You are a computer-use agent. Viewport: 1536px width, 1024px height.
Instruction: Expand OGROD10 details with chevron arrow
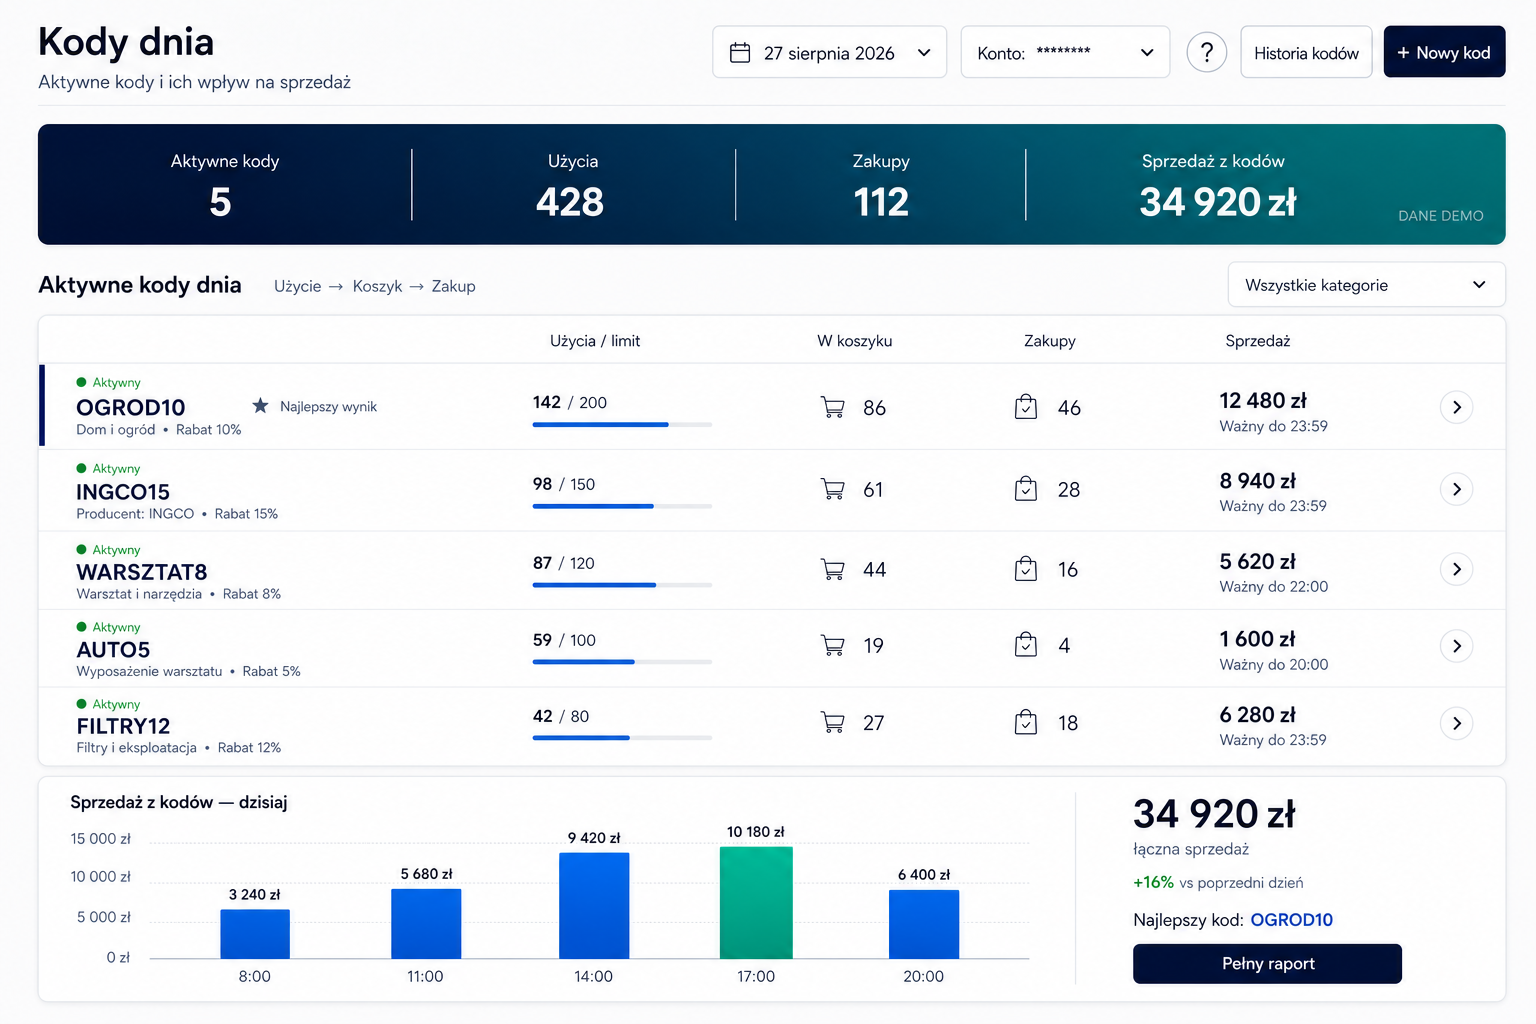coord(1456,407)
